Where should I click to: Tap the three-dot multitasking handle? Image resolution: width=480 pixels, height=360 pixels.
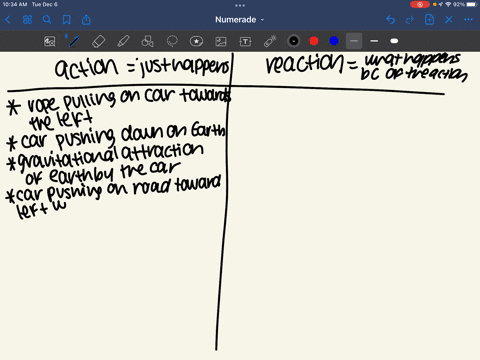click(240, 5)
